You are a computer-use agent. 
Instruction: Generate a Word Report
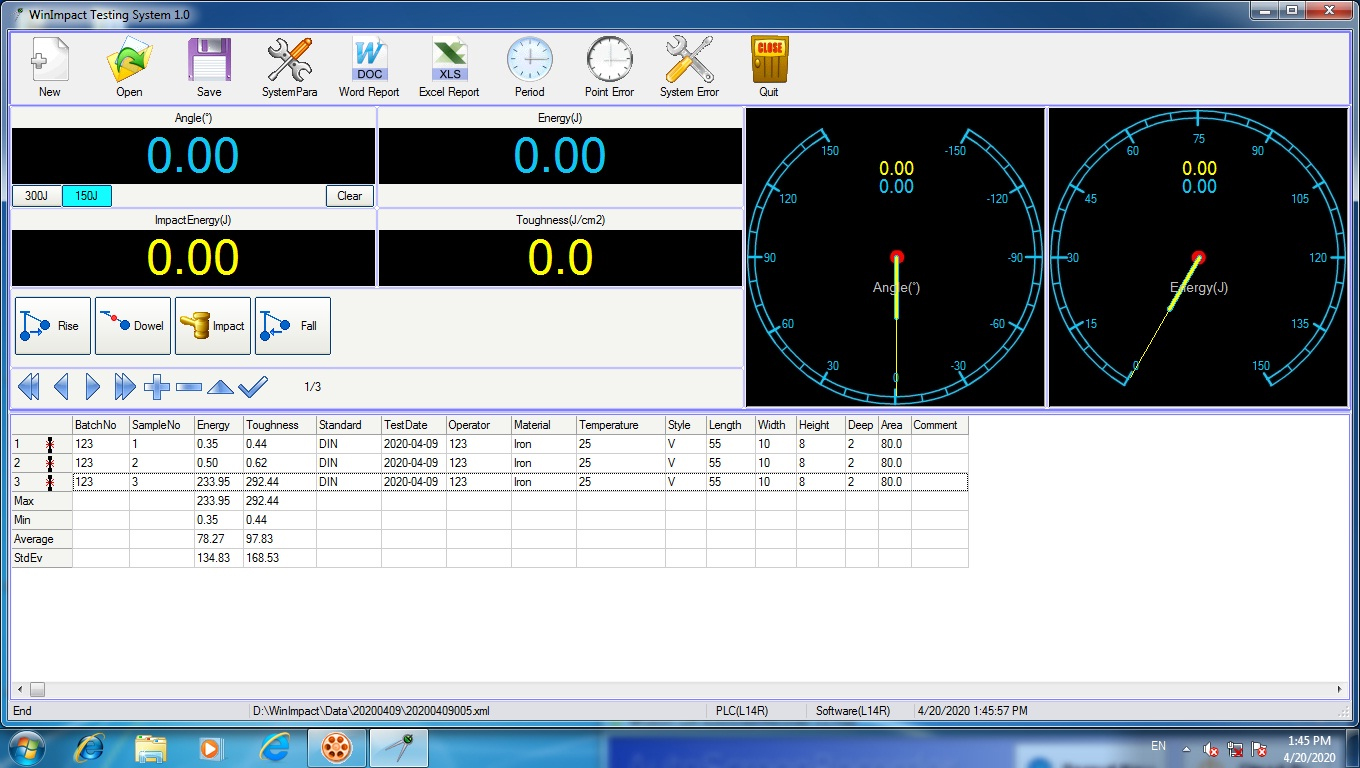click(368, 66)
